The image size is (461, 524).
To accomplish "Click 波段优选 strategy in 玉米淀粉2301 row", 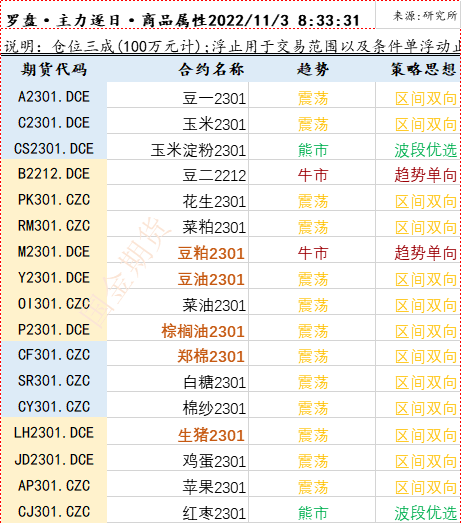I will click(x=426, y=150).
